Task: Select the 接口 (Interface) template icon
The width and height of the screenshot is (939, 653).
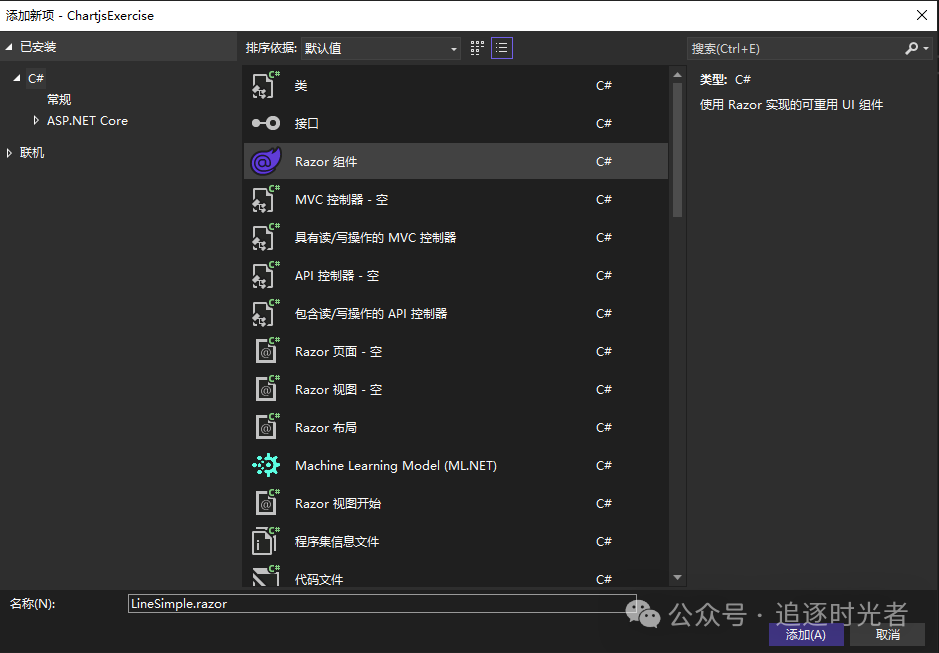Action: coord(266,123)
